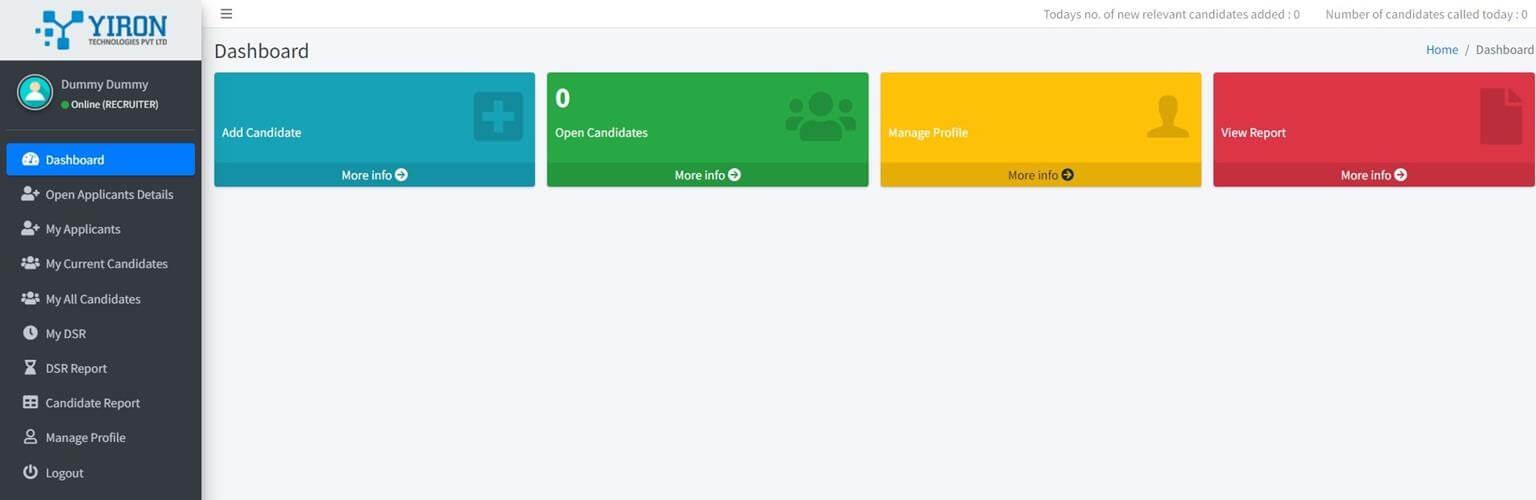Click More info under Add Candidate
The height and width of the screenshot is (500, 1536).
point(374,175)
